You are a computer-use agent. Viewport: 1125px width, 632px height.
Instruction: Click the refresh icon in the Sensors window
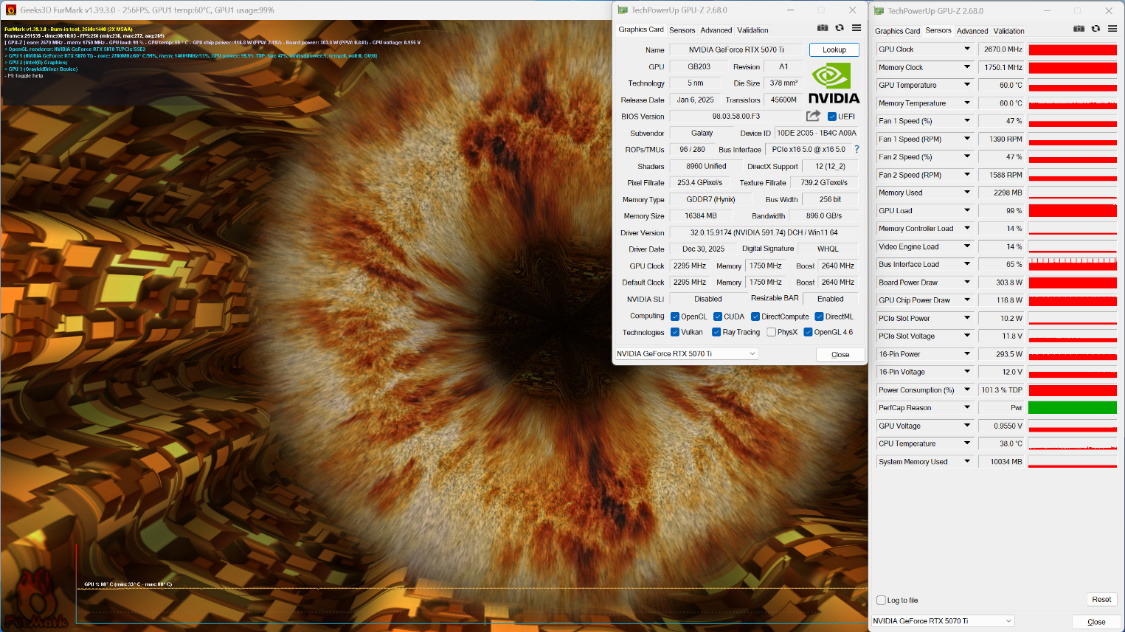1096,29
